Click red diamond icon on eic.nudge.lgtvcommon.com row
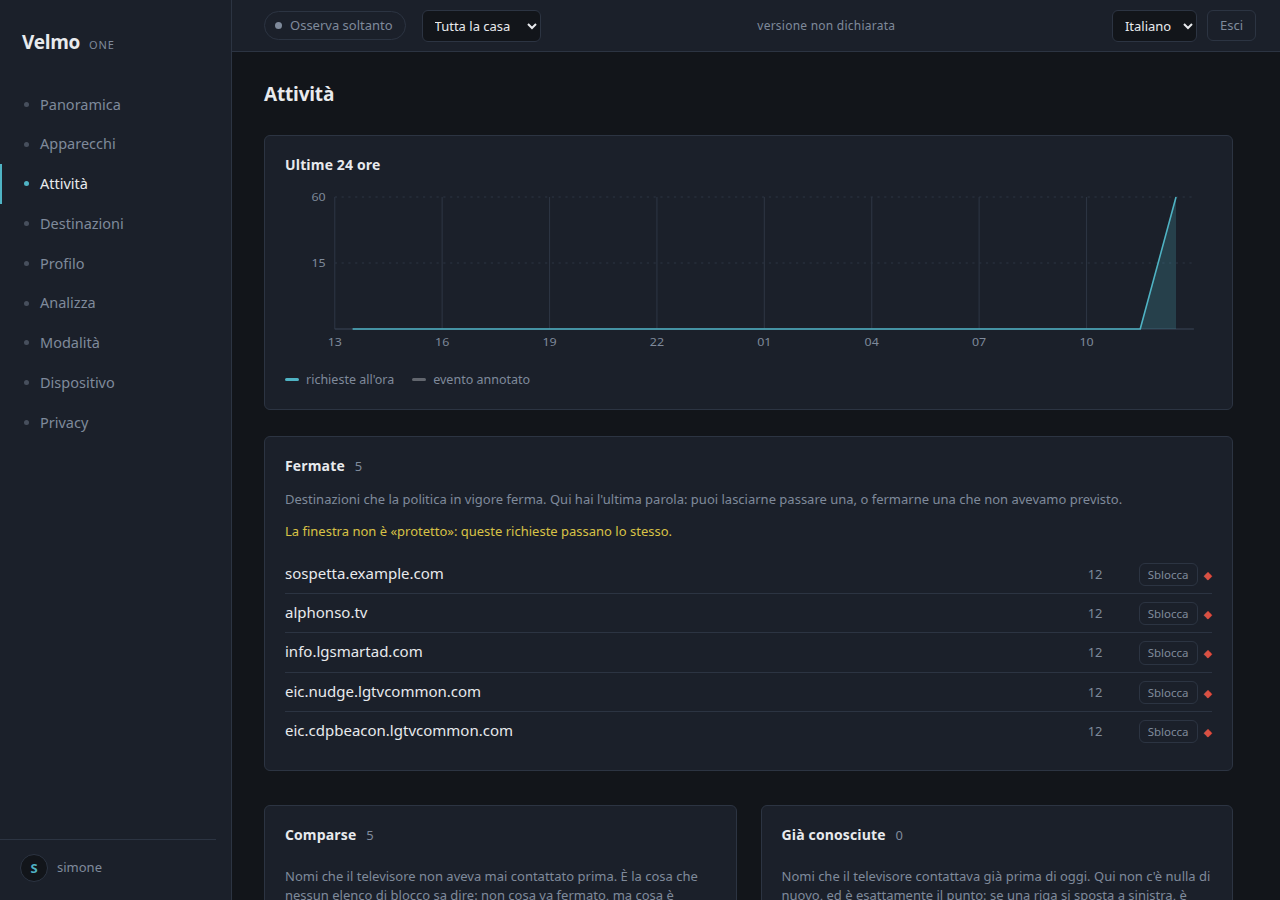The image size is (1280, 900). pyautogui.click(x=1208, y=694)
